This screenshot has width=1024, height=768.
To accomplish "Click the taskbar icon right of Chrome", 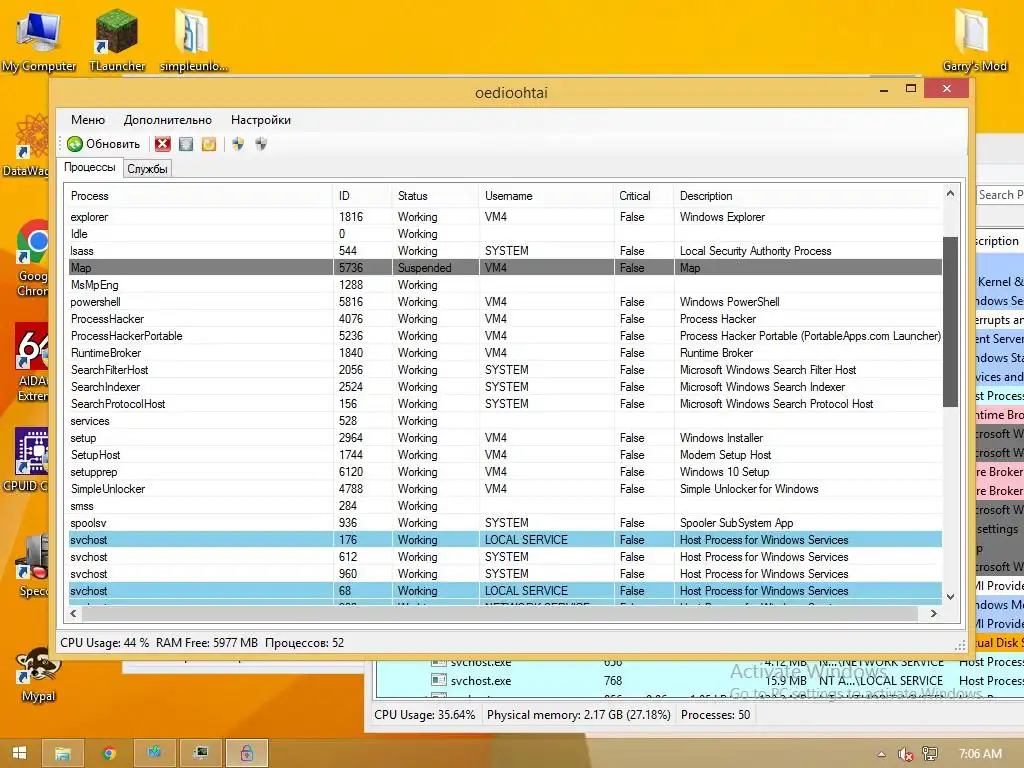I will coord(155,753).
